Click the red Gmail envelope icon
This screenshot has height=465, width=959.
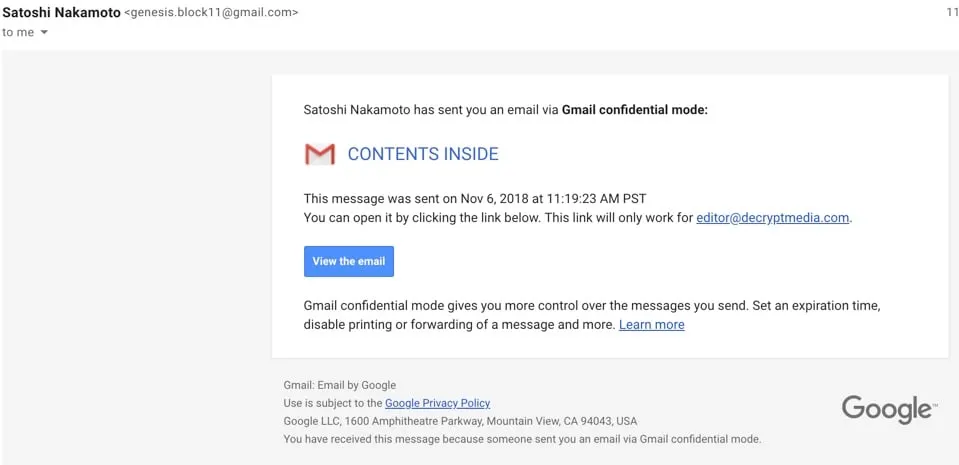[320, 154]
